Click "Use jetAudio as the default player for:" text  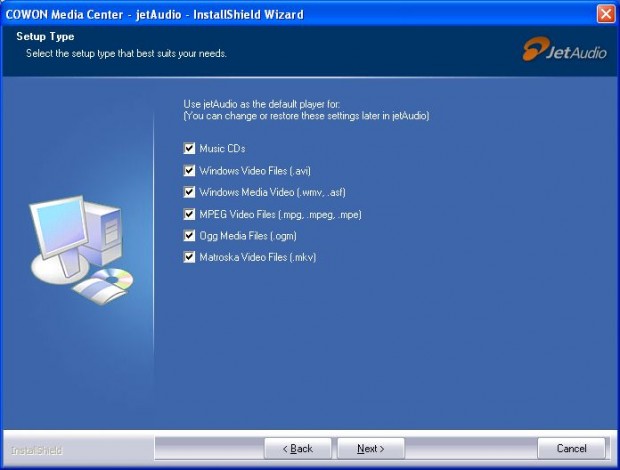262,104
